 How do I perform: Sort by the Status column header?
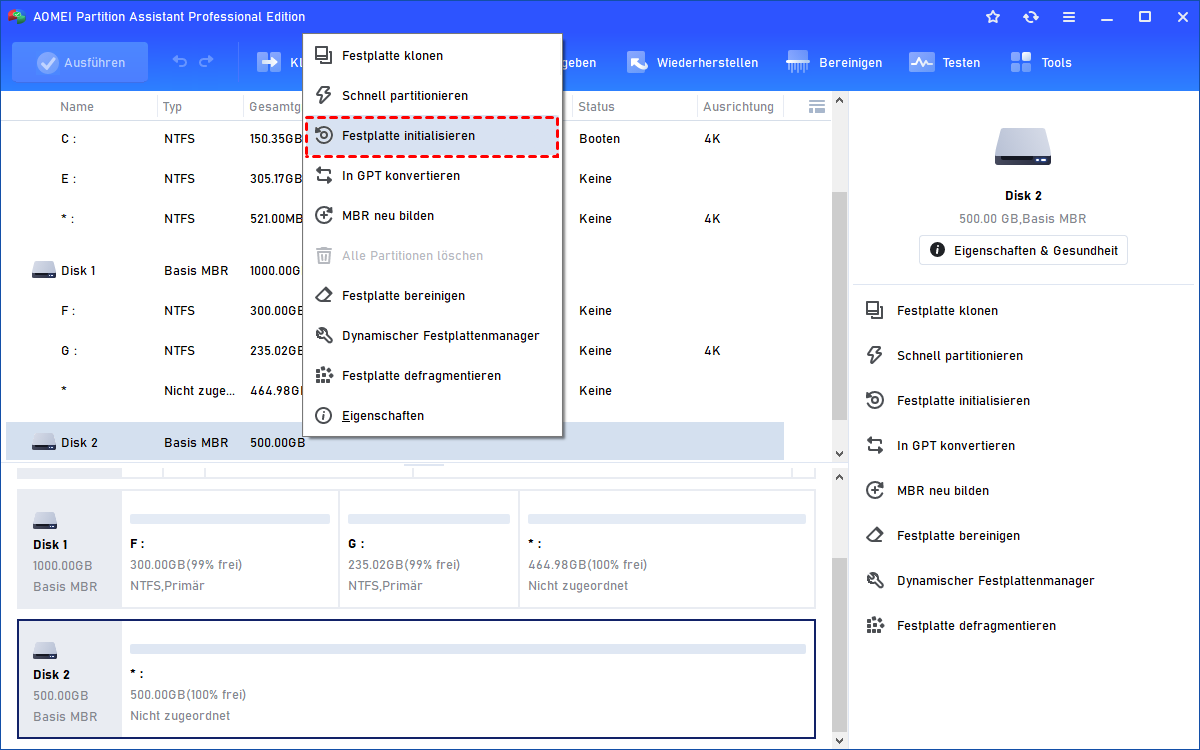pos(597,107)
